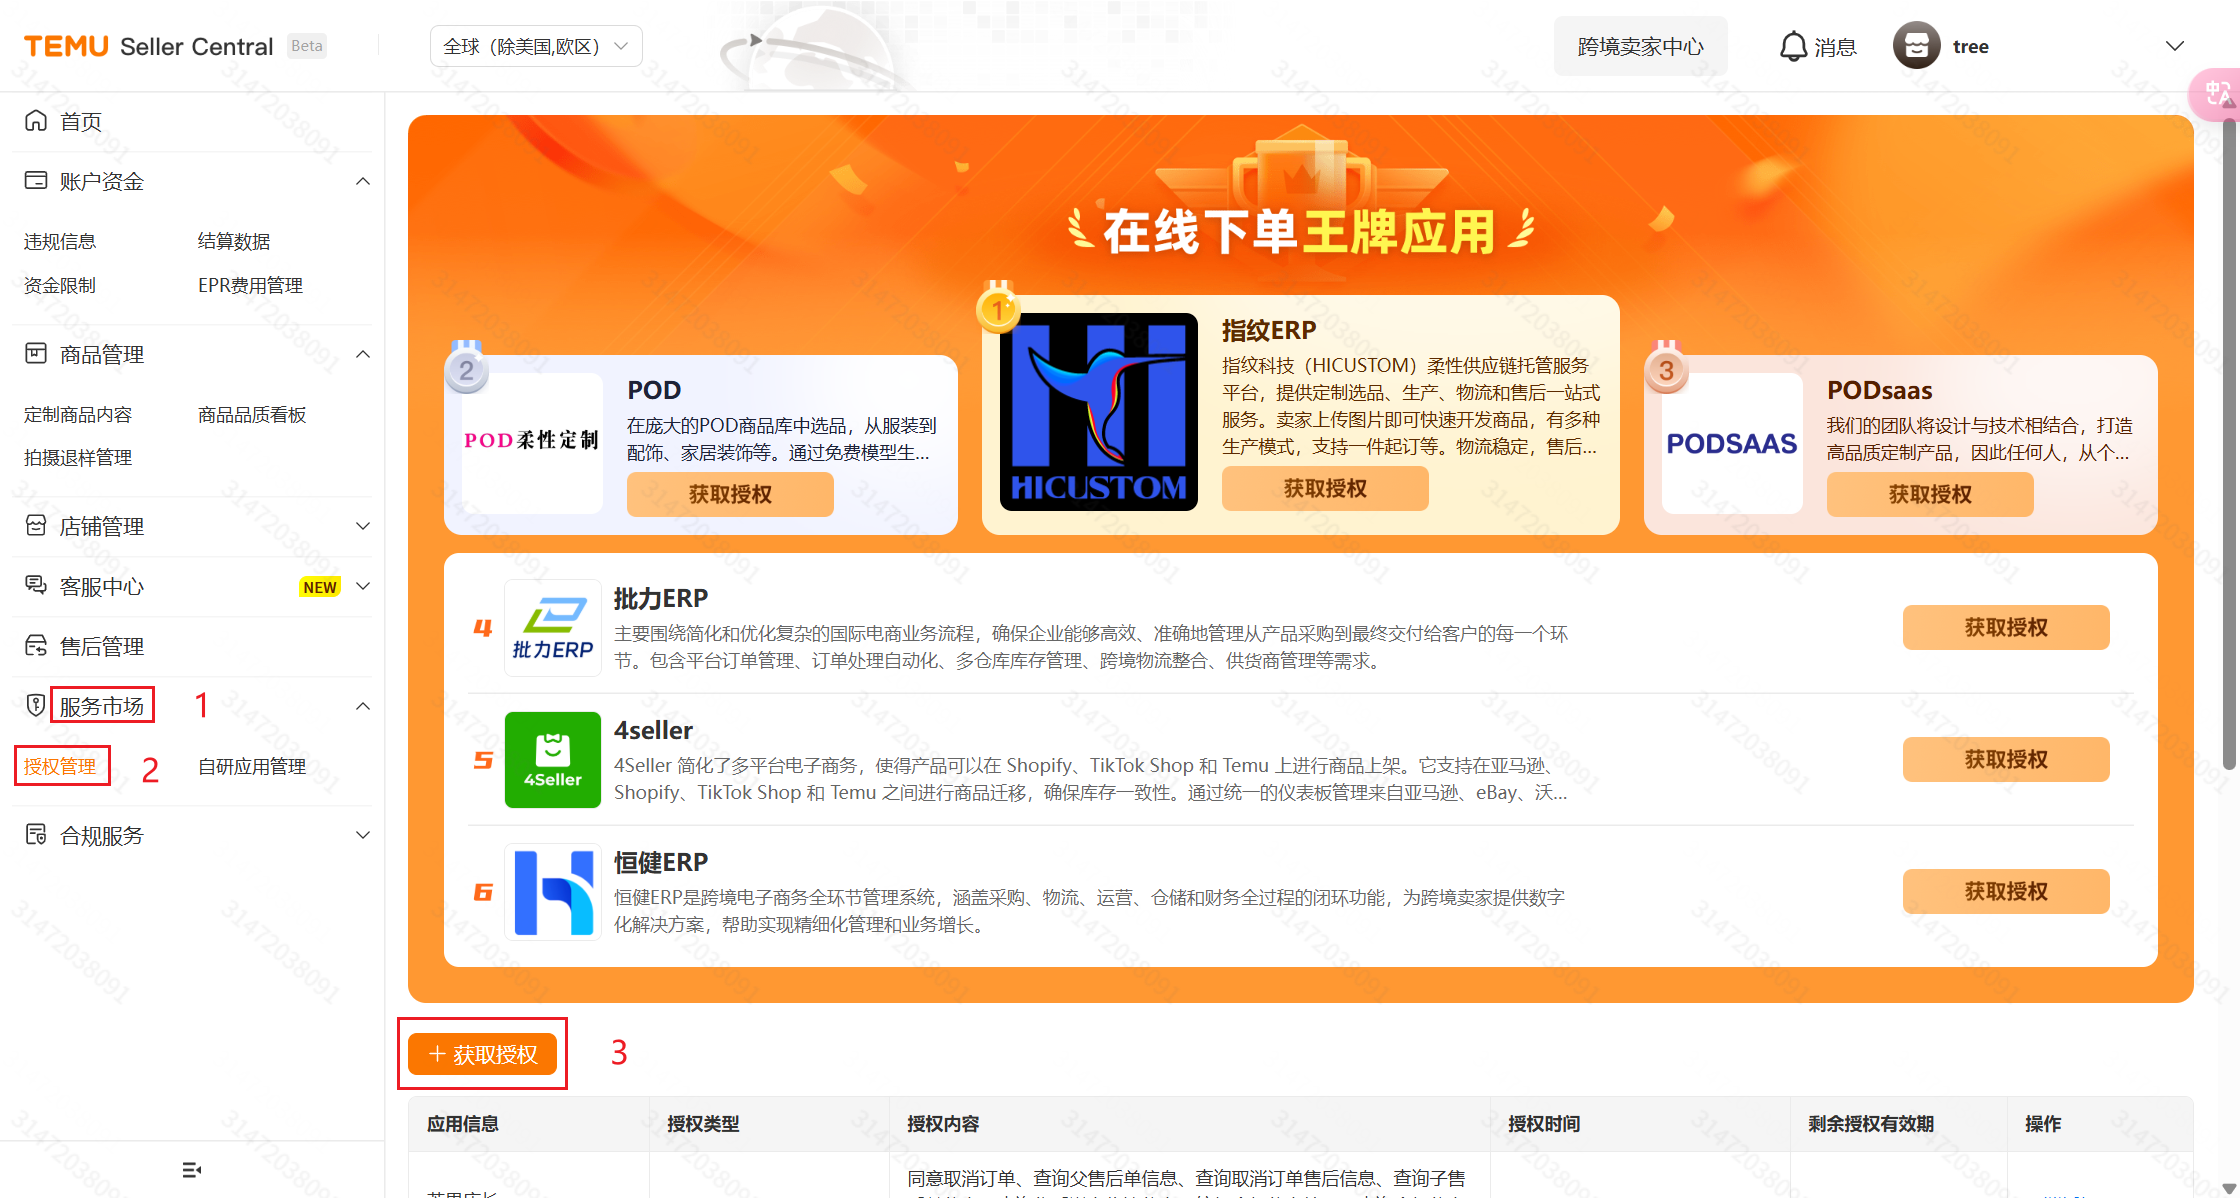
Task: Click 获取授权 for PODsaas
Action: click(x=1930, y=494)
